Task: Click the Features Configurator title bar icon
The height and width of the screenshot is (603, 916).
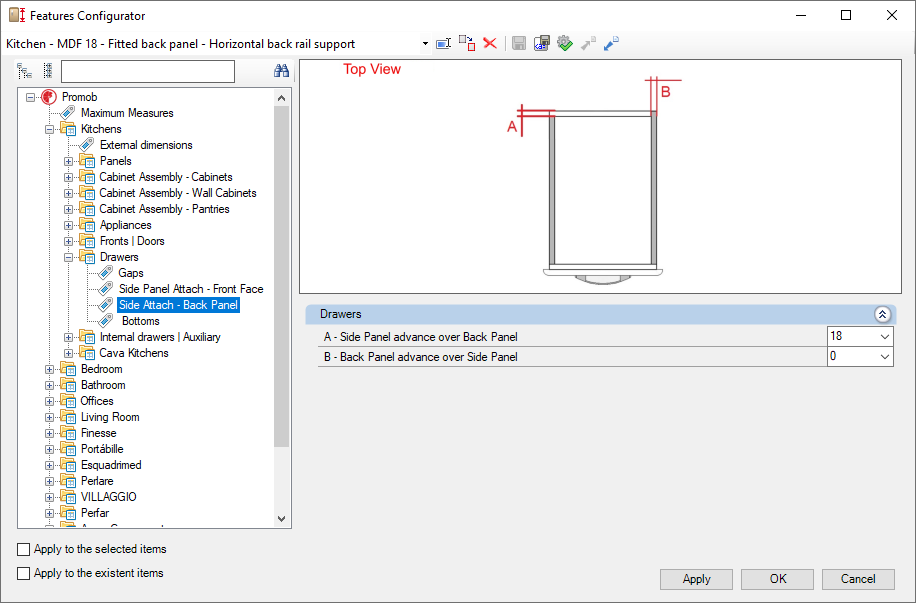Action: point(18,15)
